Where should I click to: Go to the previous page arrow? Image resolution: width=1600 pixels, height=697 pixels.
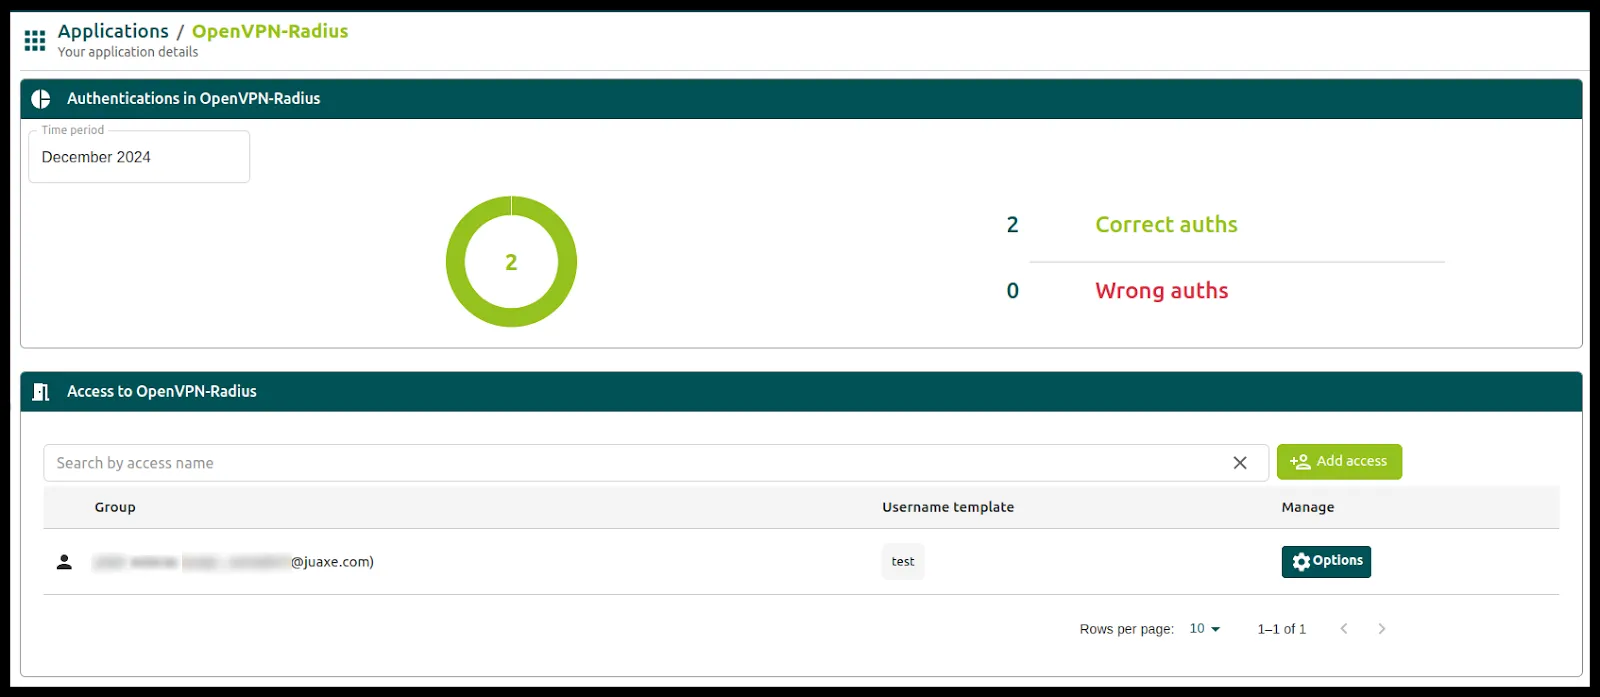coord(1344,629)
